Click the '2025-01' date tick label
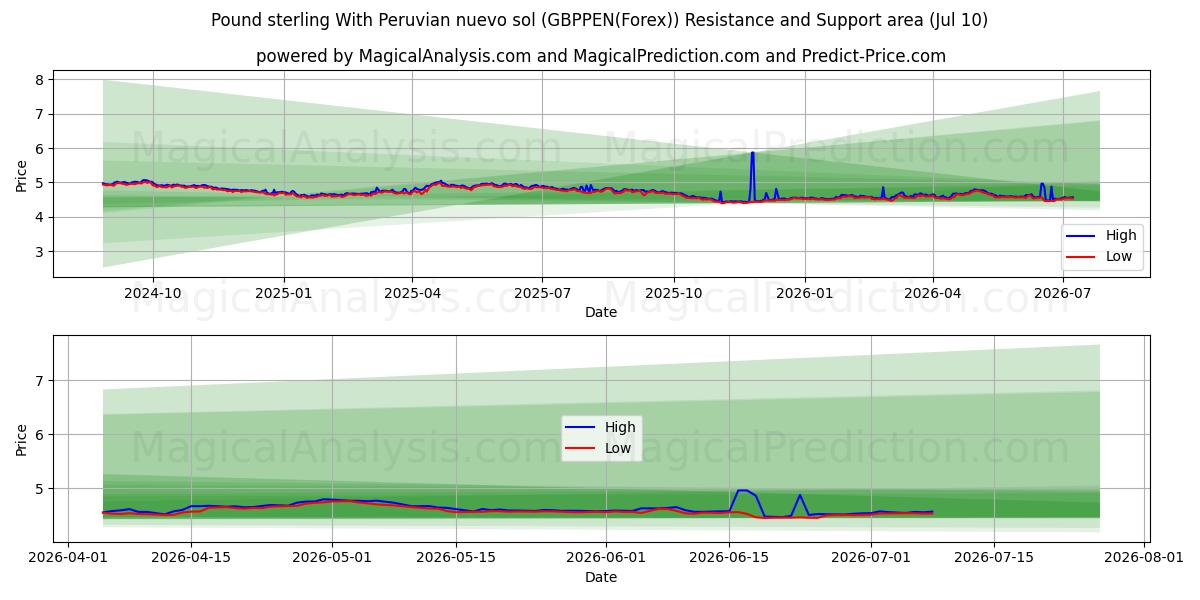The height and width of the screenshot is (600, 1200). (284, 293)
